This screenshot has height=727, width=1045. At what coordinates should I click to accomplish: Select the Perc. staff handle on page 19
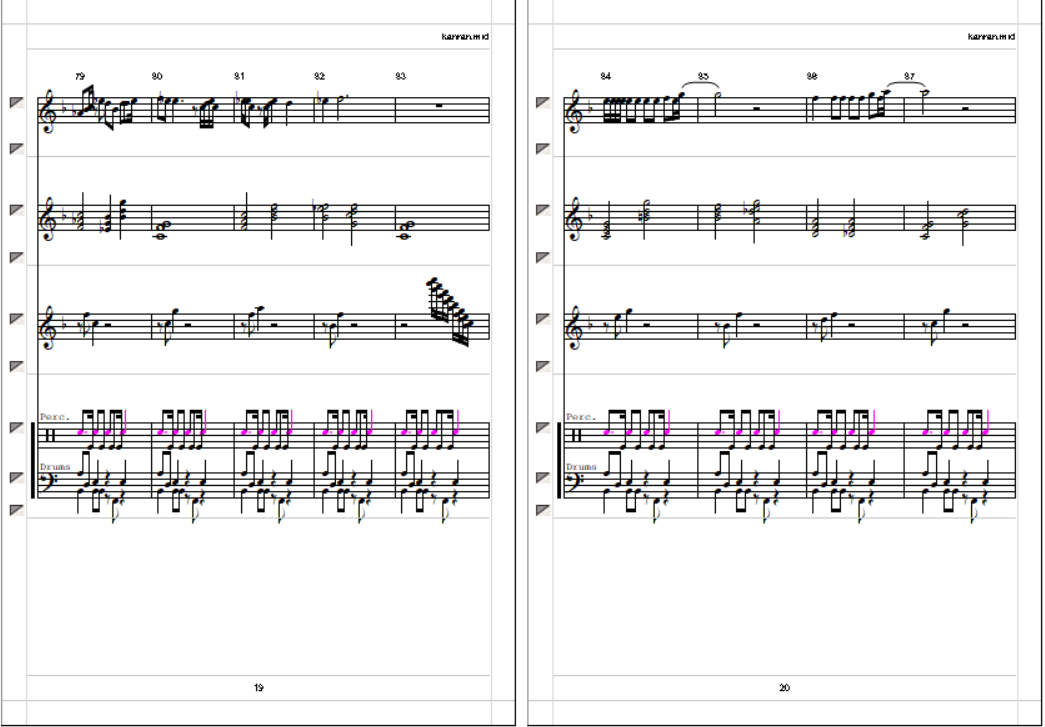[x=17, y=428]
